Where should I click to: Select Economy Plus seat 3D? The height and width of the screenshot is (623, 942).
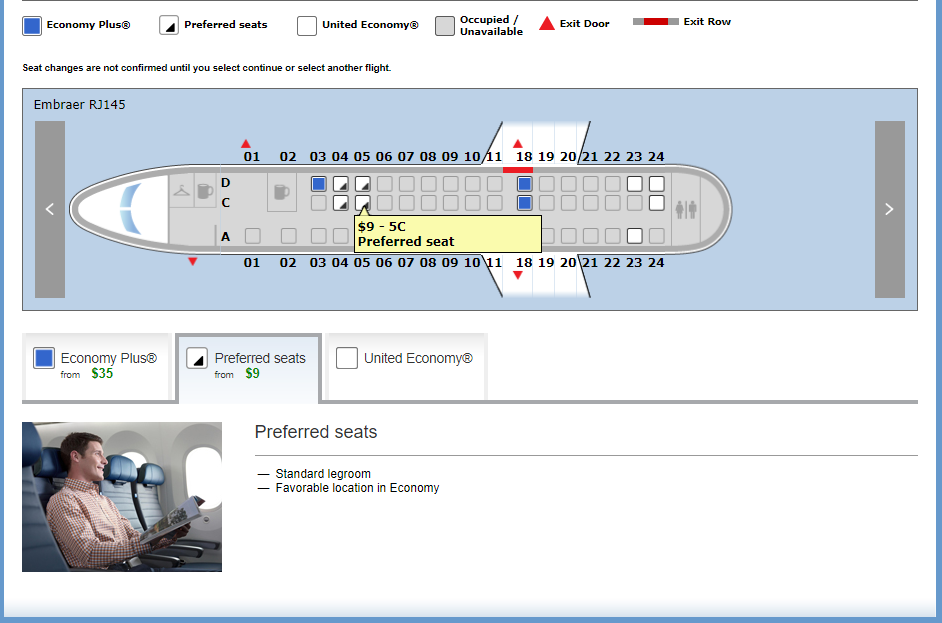click(318, 184)
